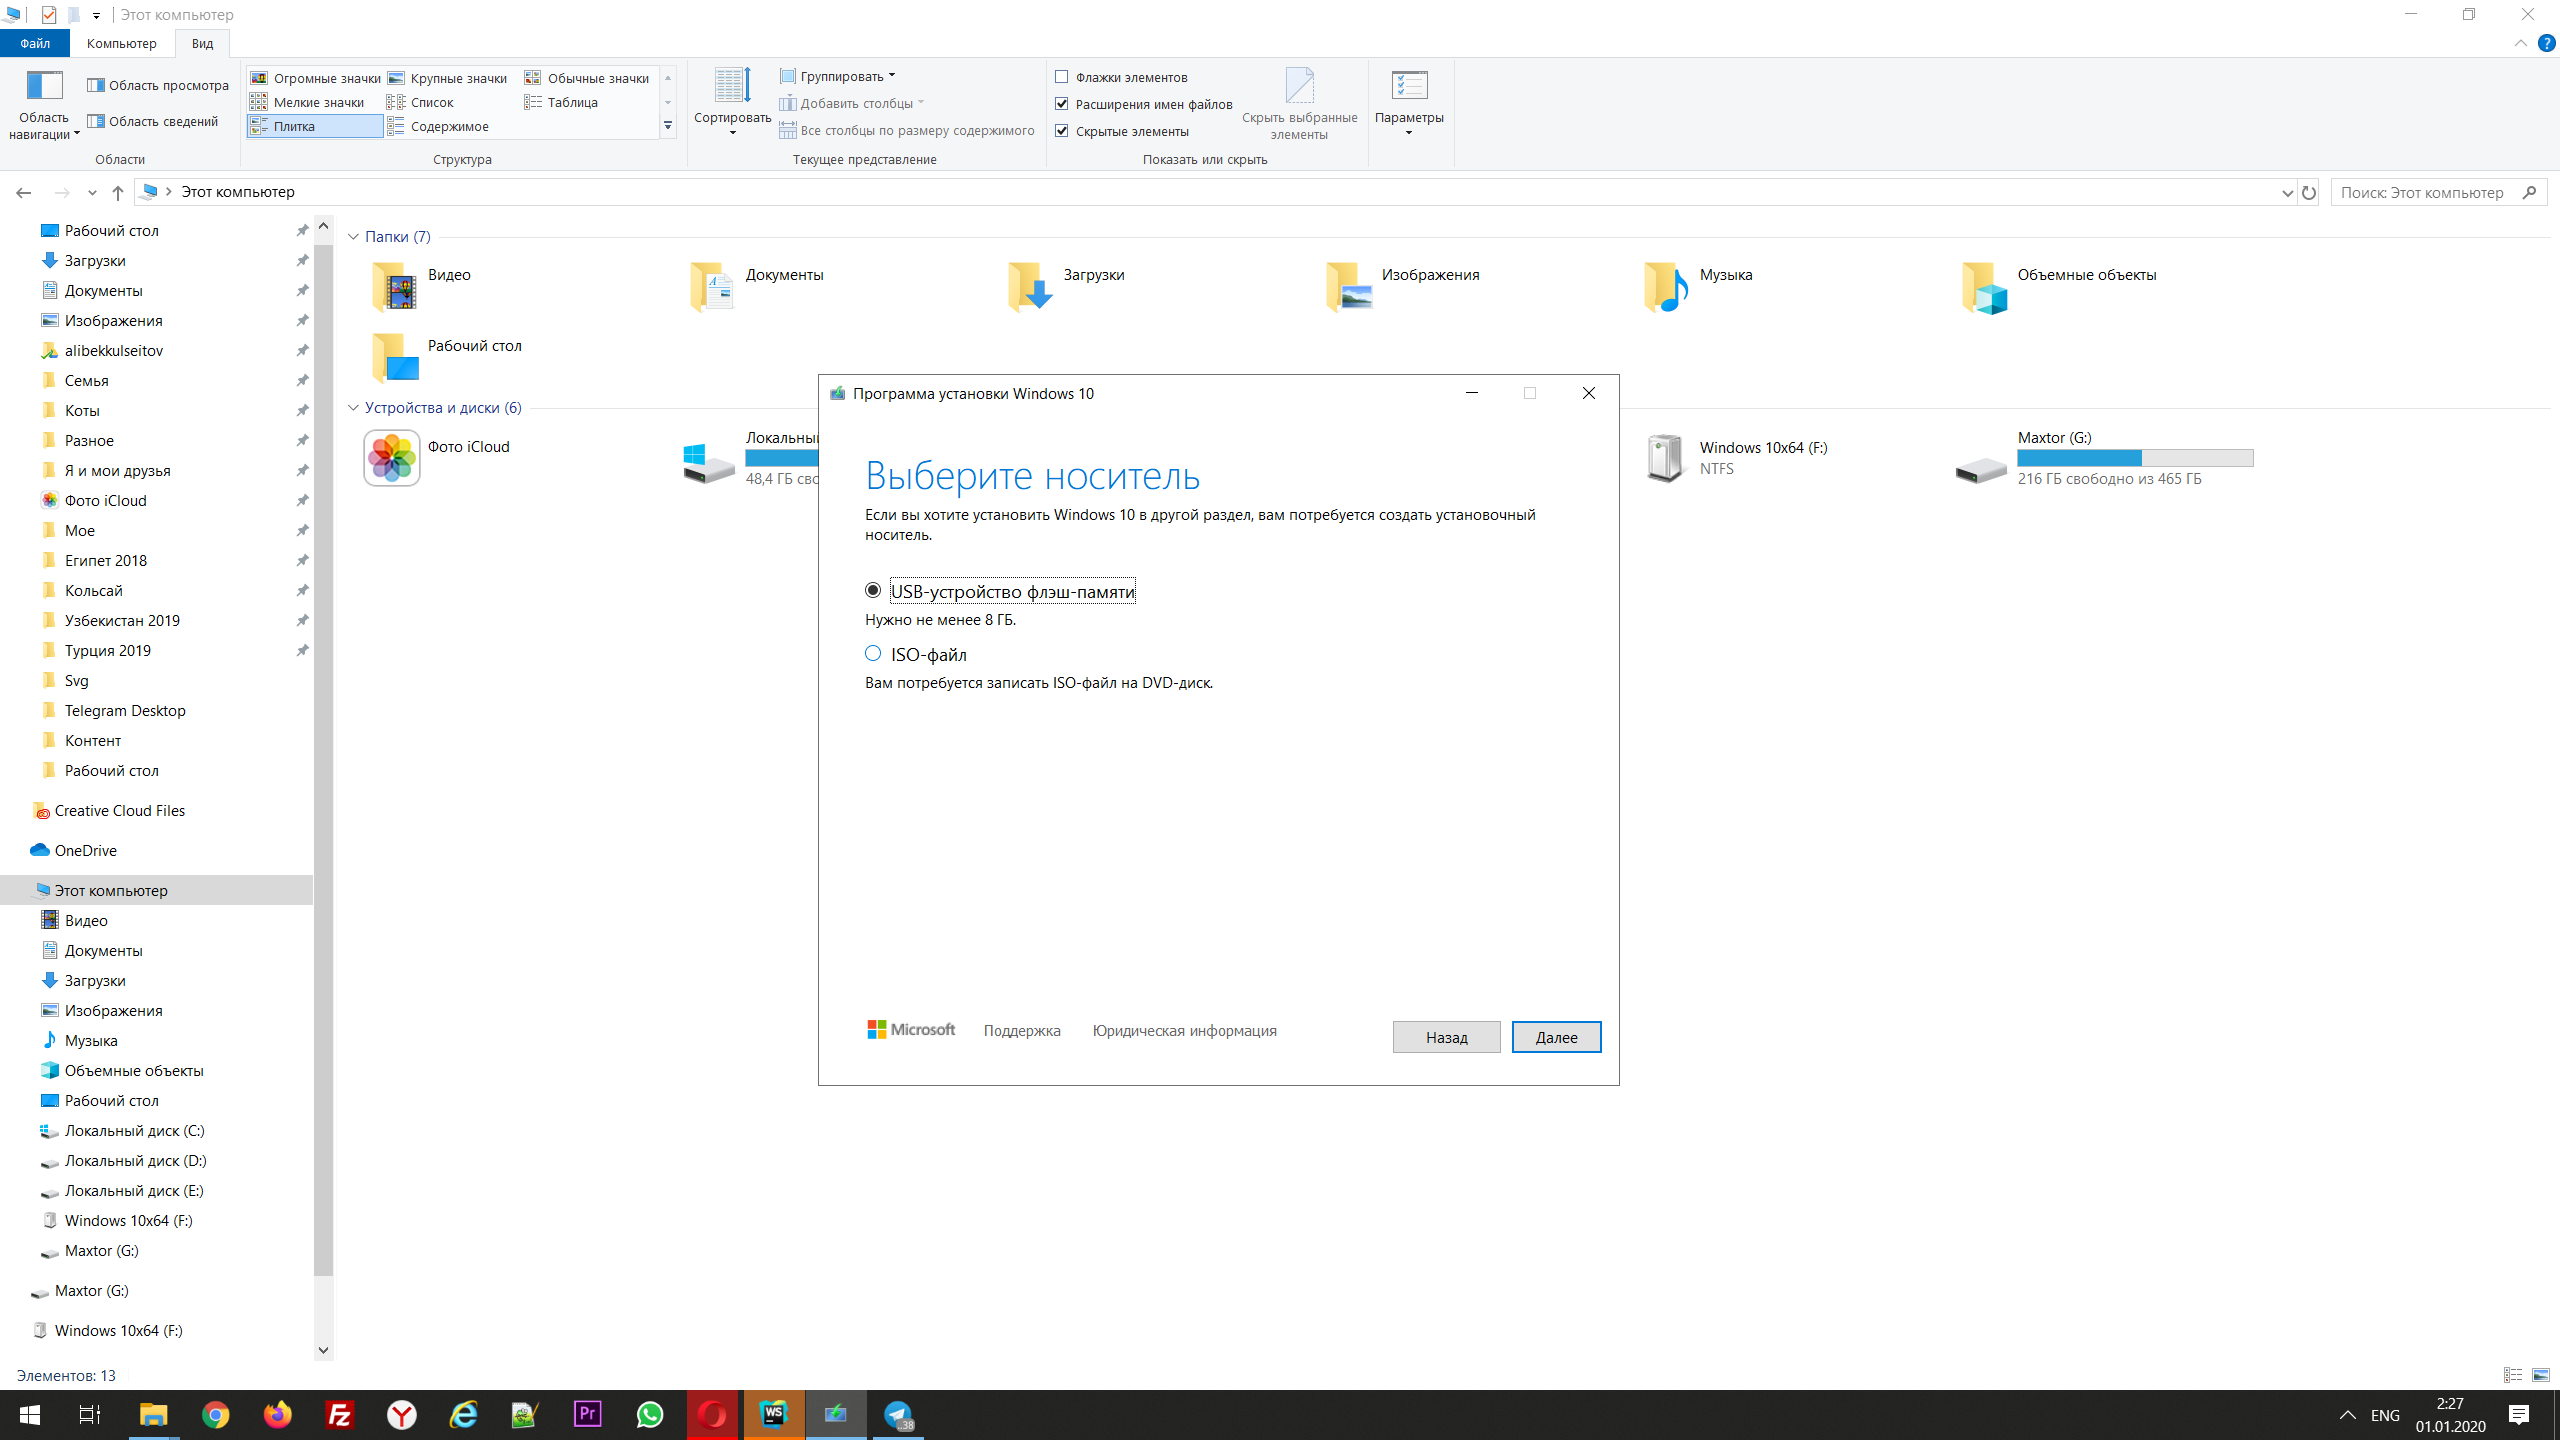
Task: Select Этот компьютер in navigation tree
Action: tap(156, 890)
